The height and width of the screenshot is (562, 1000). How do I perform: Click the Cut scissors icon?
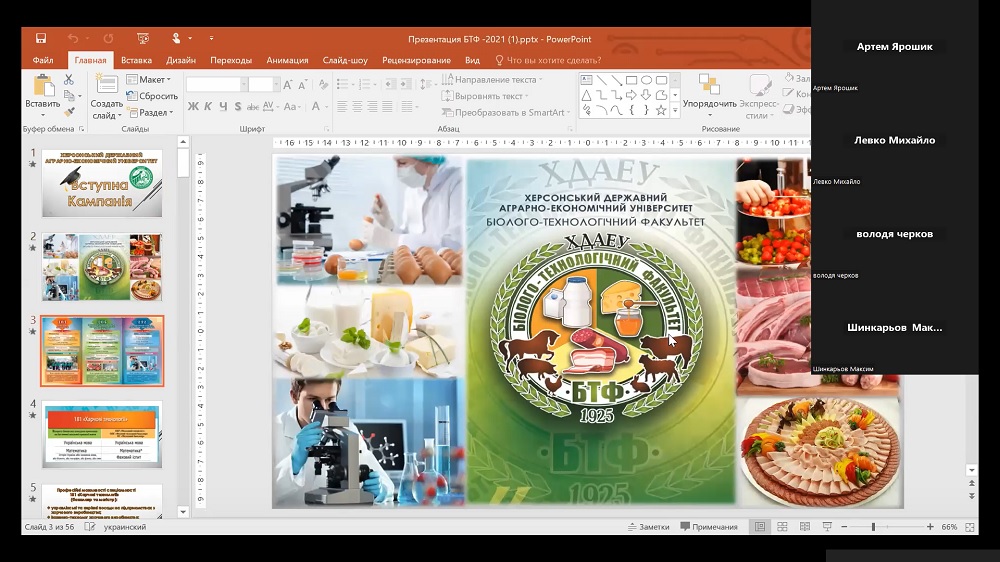click(x=69, y=80)
